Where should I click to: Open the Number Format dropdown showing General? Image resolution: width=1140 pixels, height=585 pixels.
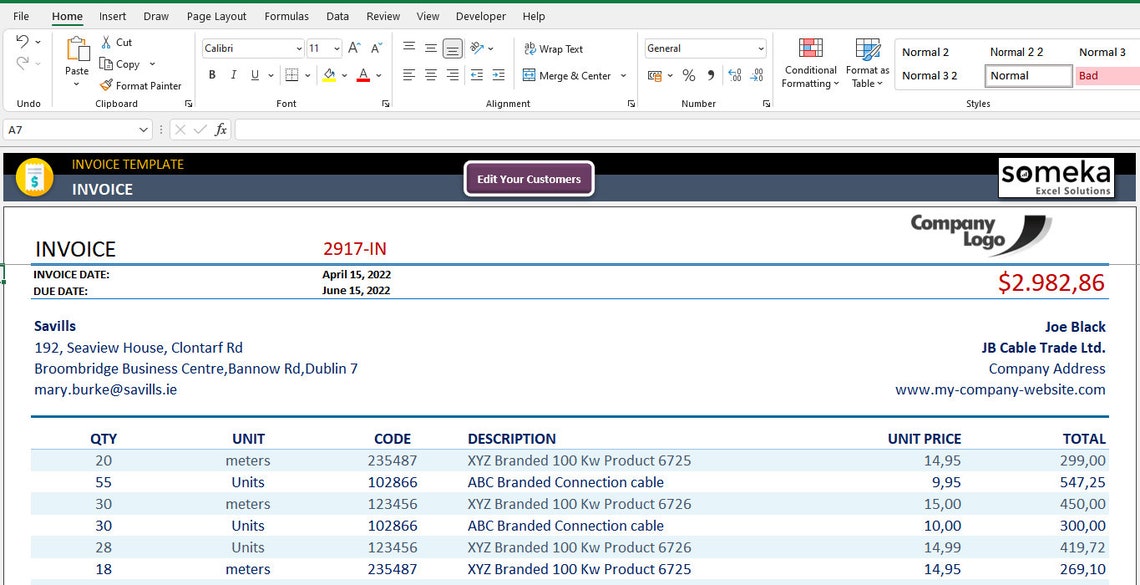pos(704,47)
